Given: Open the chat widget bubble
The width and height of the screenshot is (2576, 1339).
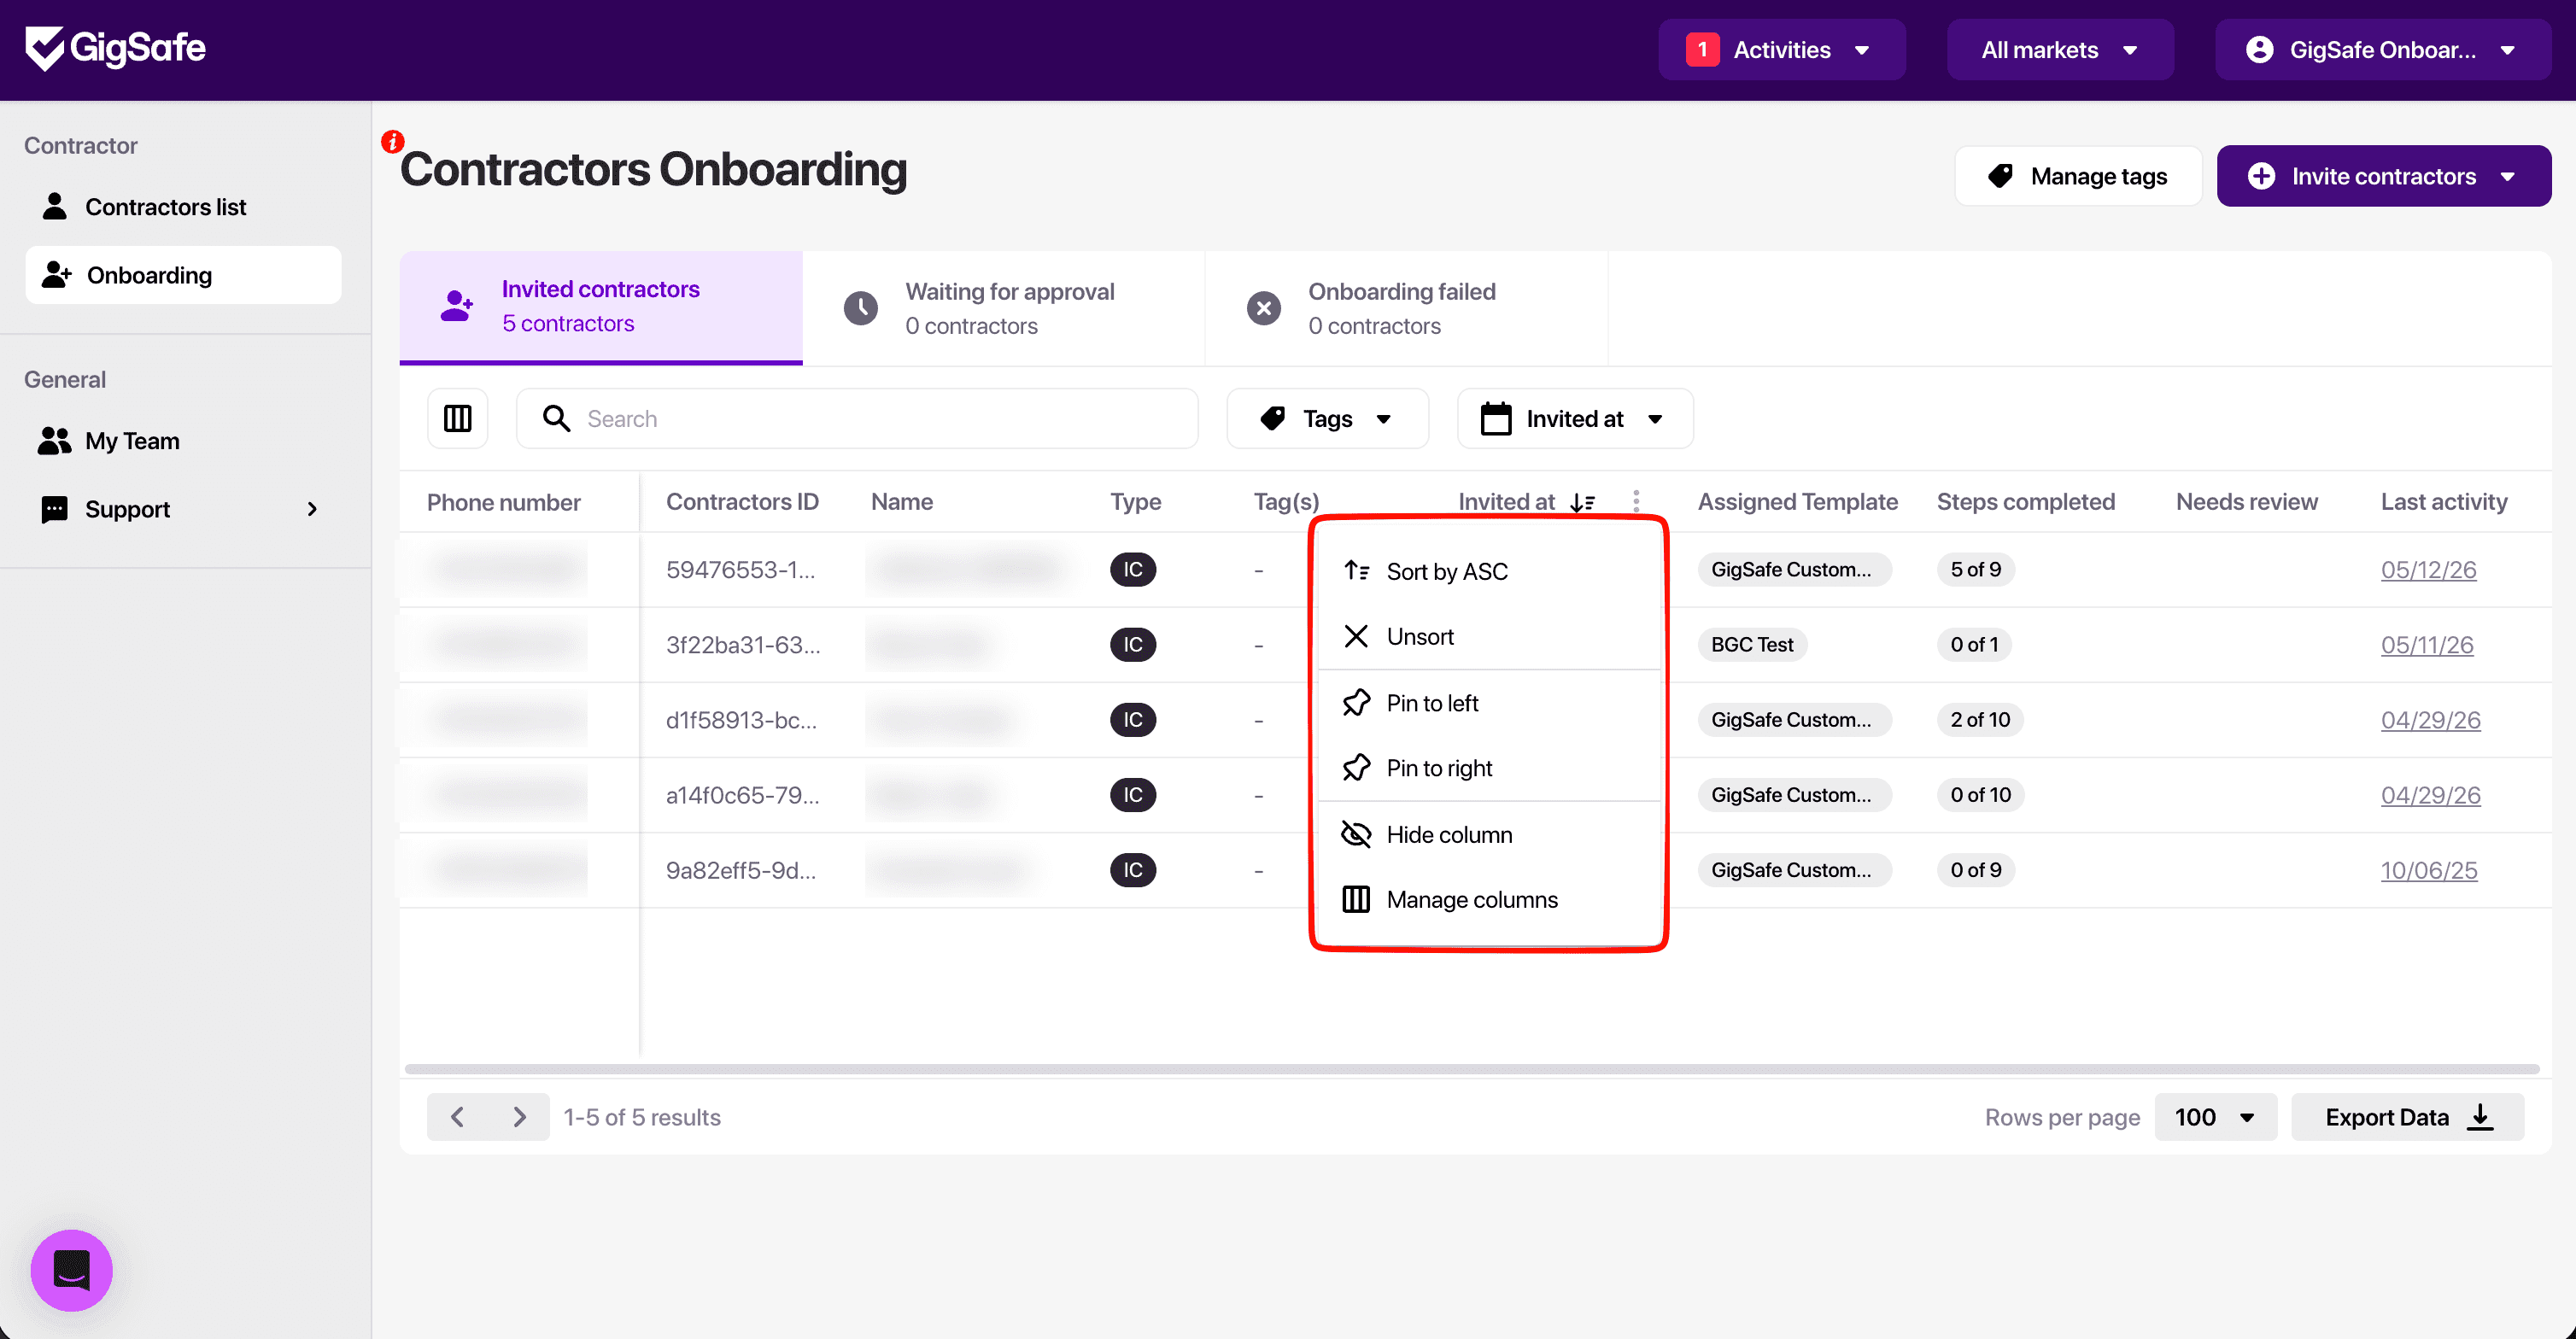Looking at the screenshot, I should click(x=72, y=1270).
